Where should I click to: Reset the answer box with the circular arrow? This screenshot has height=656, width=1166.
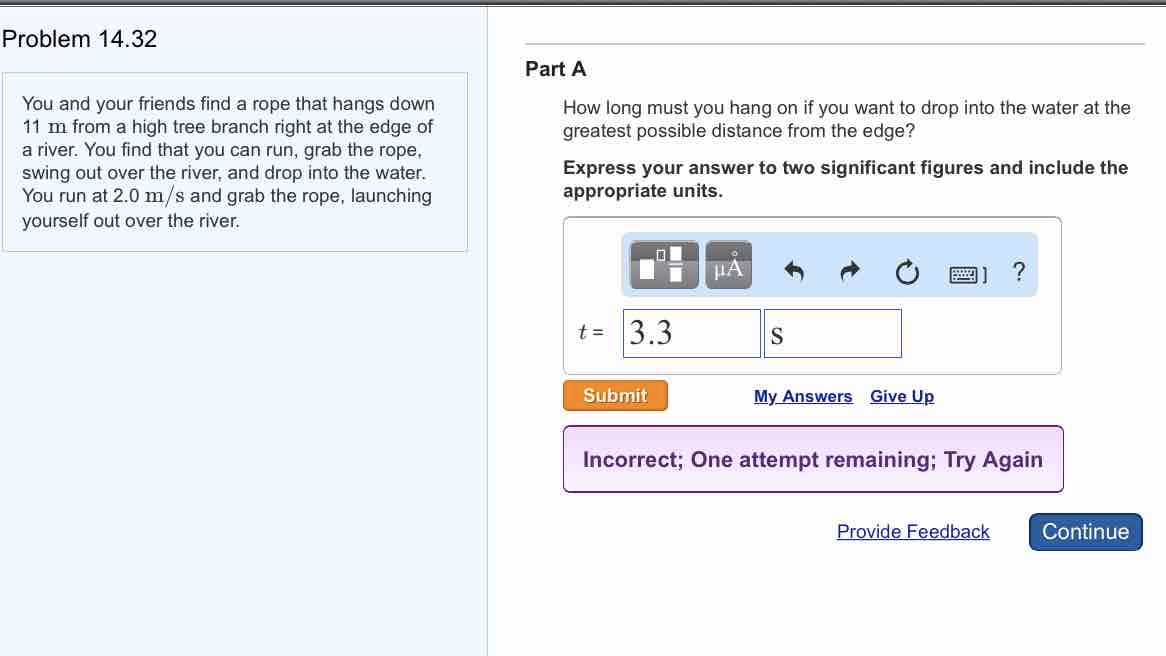[x=907, y=272]
